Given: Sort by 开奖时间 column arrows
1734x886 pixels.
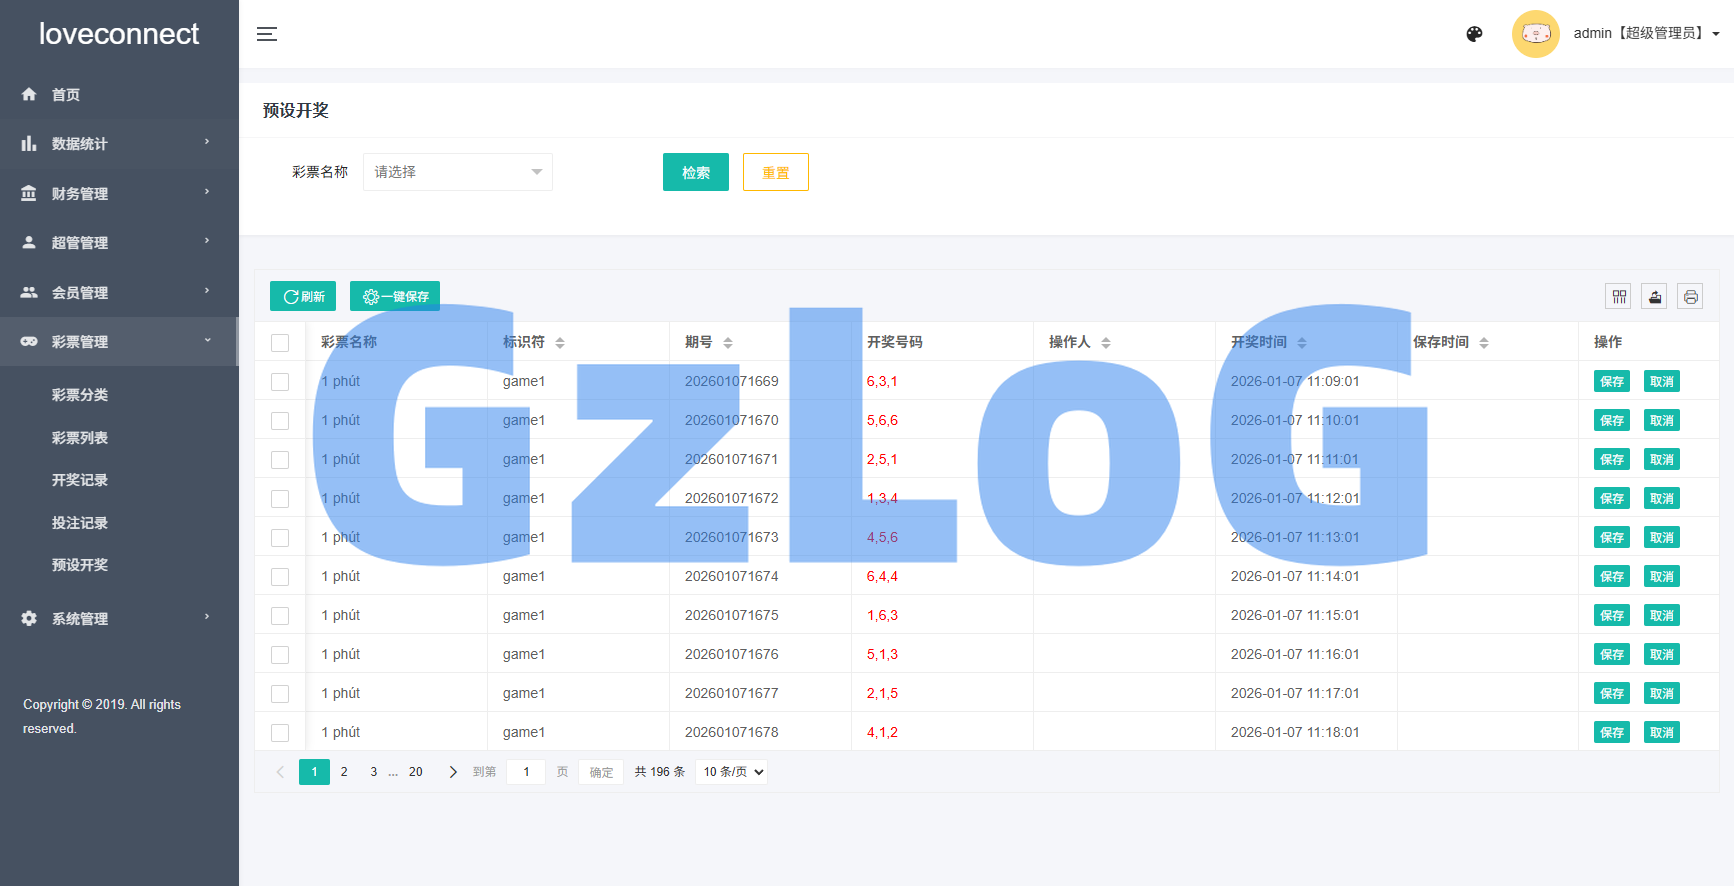Looking at the screenshot, I should point(1302,343).
